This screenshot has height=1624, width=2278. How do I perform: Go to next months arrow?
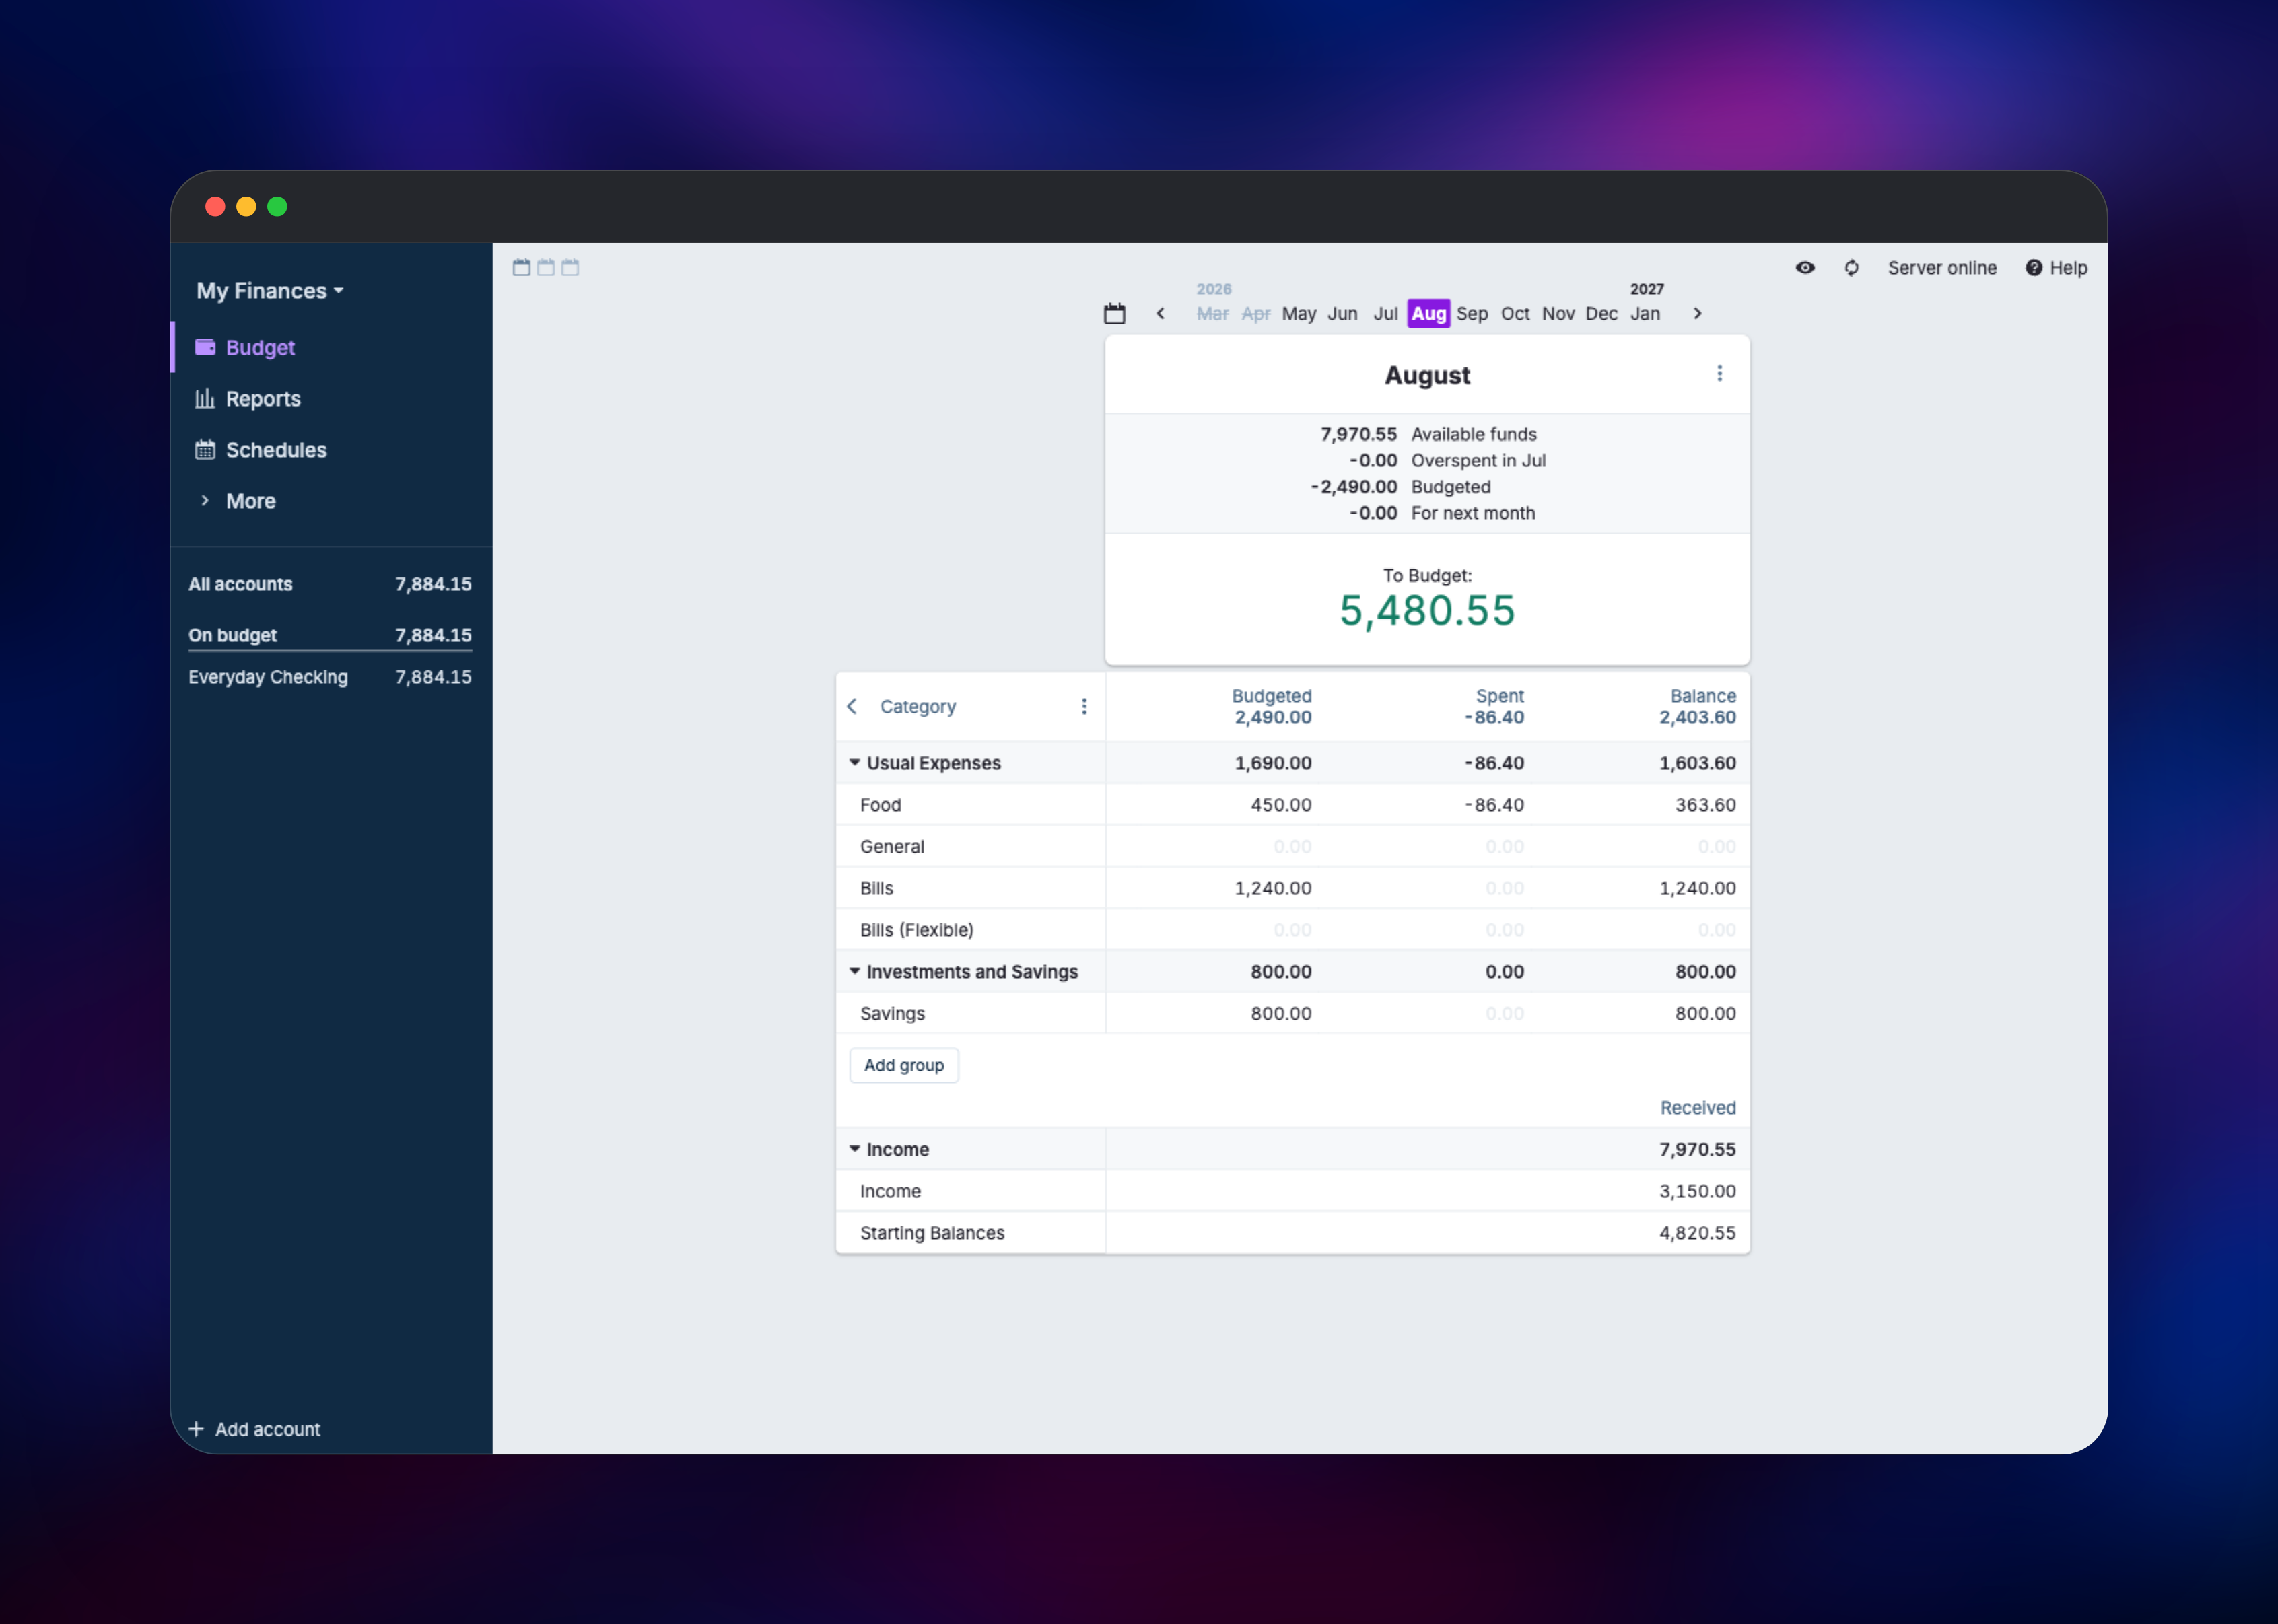pos(1697,314)
